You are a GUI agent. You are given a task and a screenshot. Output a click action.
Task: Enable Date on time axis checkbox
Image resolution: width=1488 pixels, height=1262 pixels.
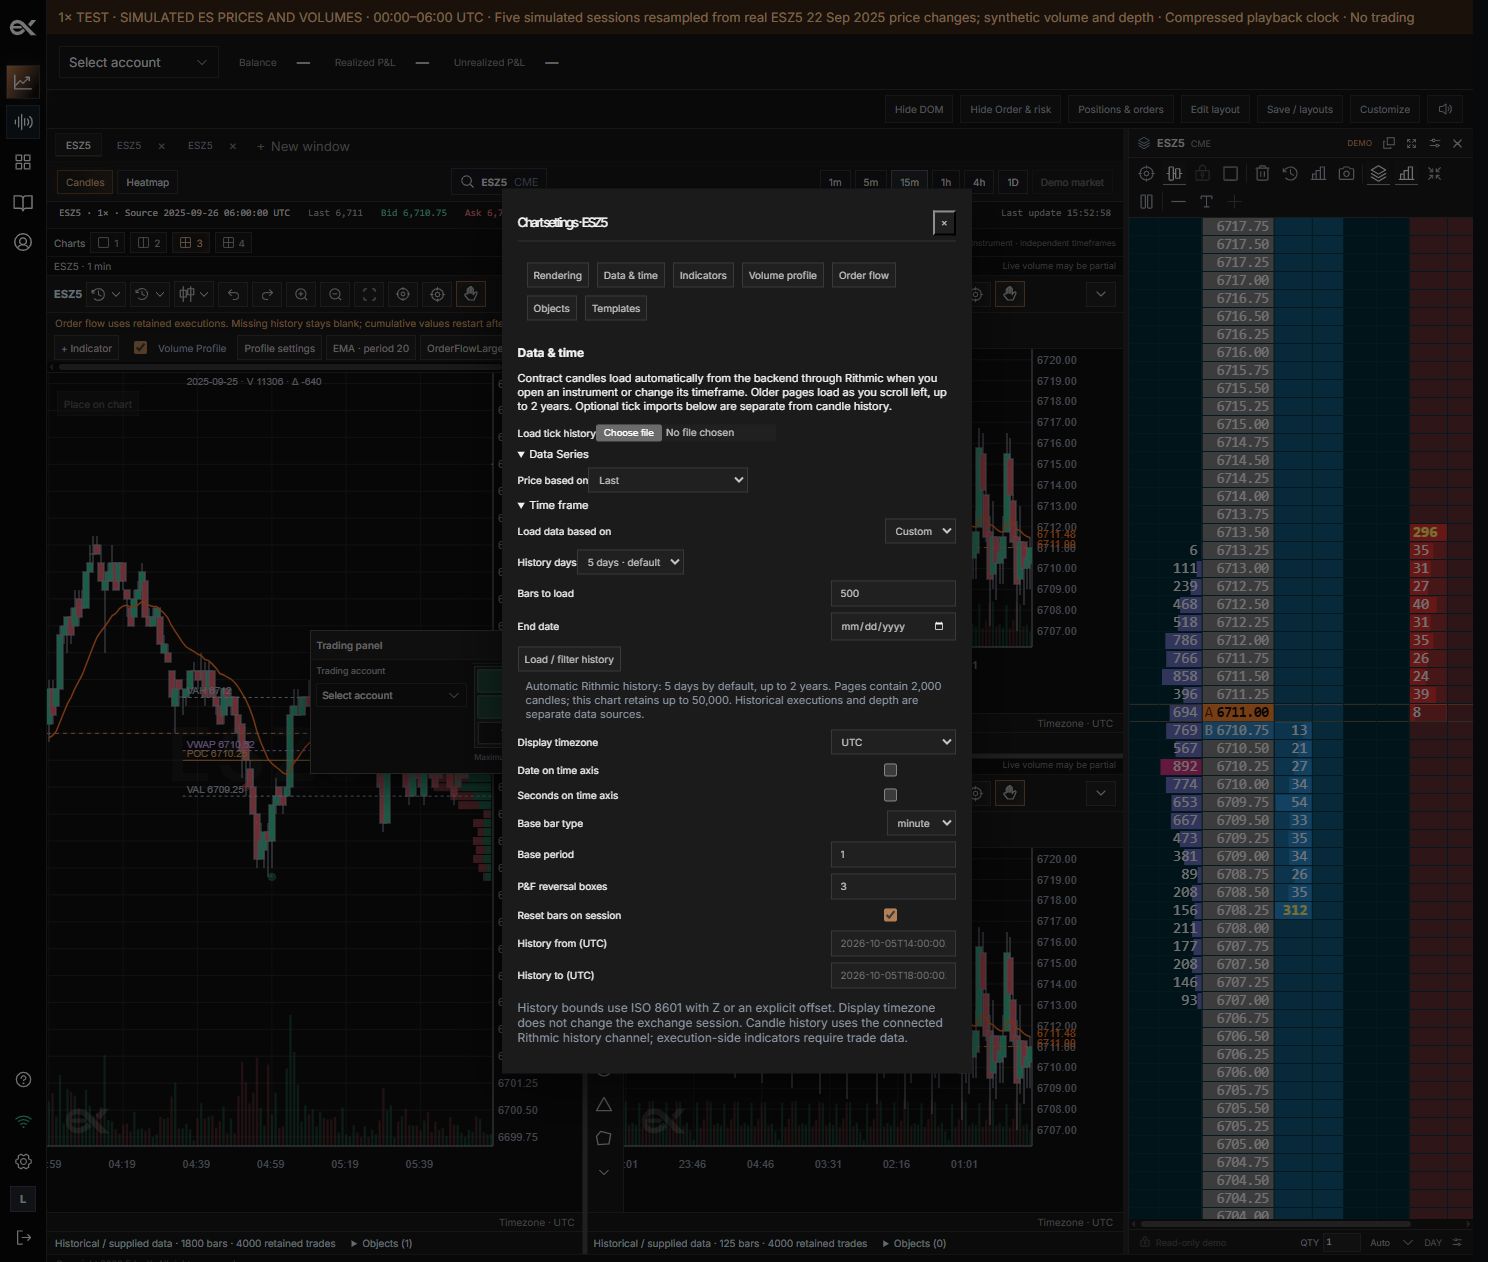890,770
